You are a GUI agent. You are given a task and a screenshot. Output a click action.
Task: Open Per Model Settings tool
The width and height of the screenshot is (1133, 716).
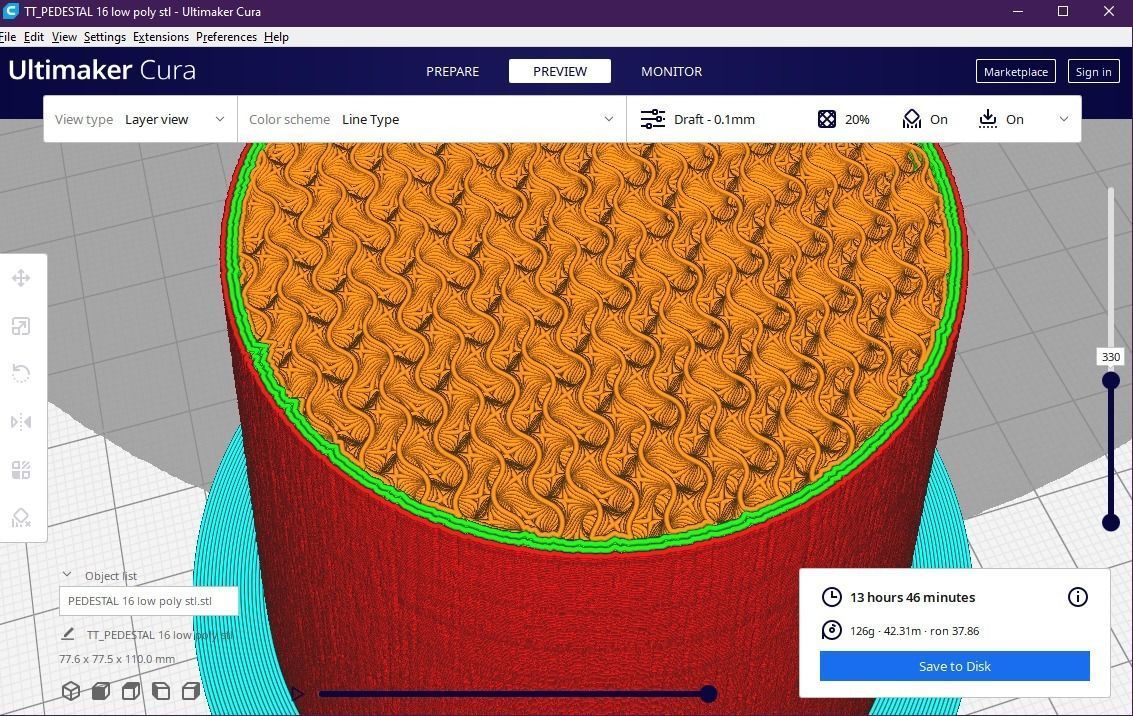(21, 470)
